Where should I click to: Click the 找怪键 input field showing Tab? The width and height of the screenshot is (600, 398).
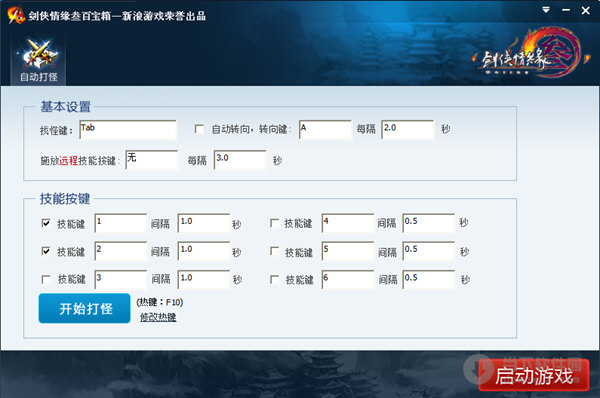(128, 130)
